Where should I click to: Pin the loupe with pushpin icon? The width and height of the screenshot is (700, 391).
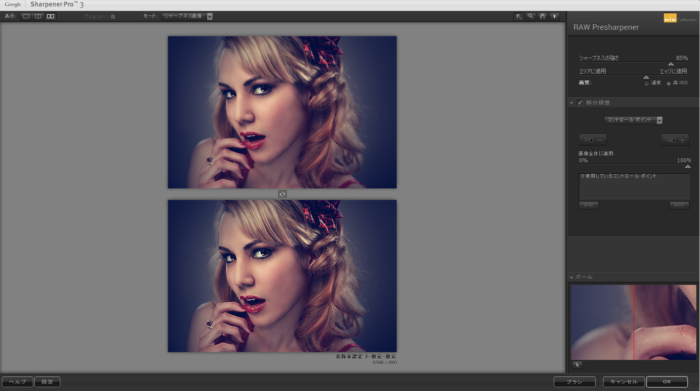[577, 365]
